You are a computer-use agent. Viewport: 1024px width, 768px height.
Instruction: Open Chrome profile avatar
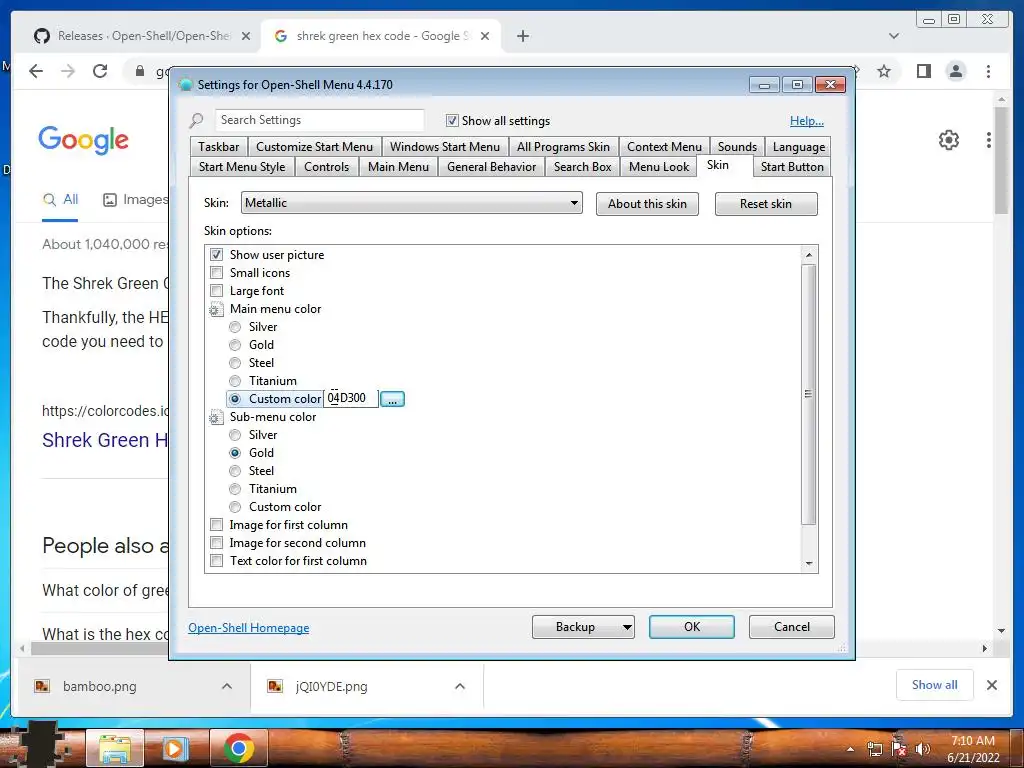956,71
